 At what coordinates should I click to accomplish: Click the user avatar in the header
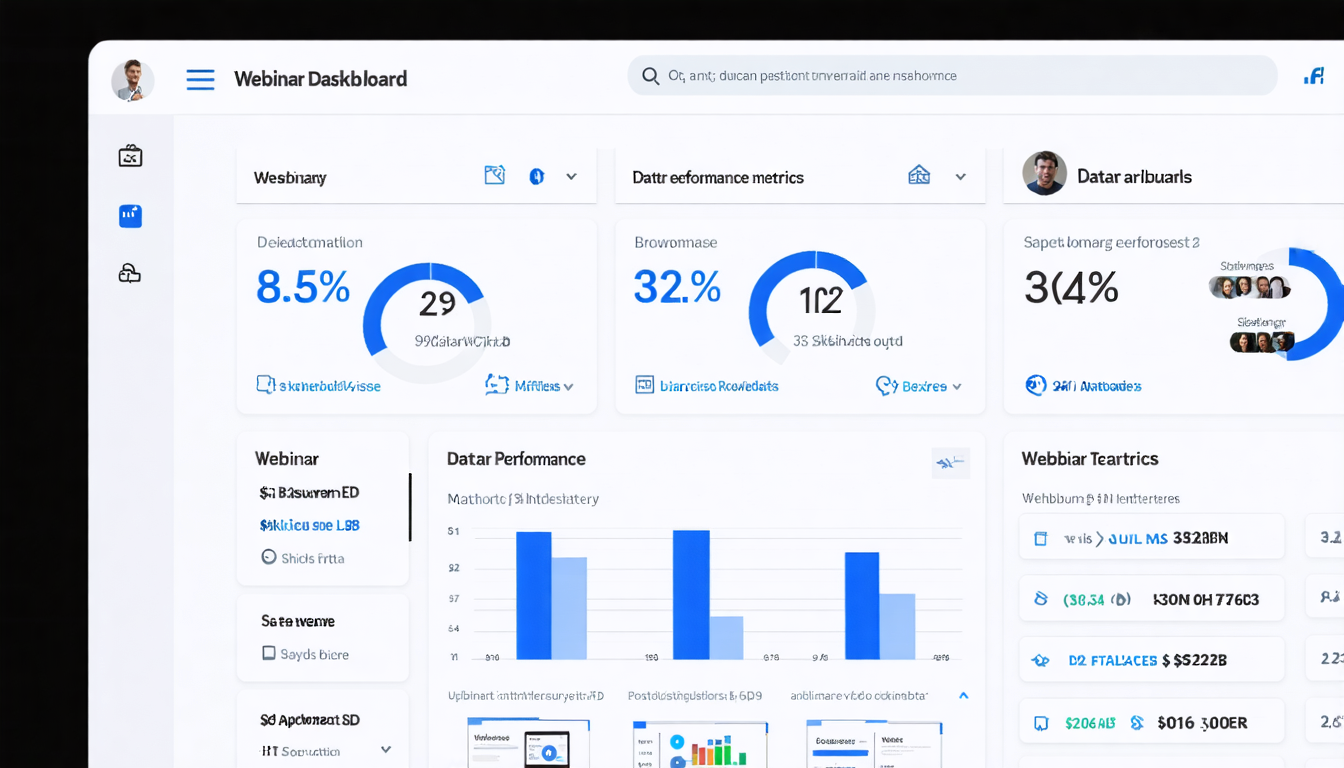[133, 80]
